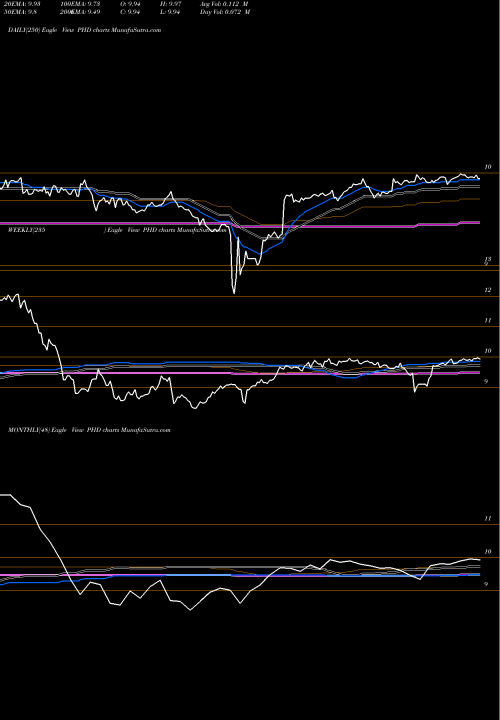
Task: Click the monthly chart axis label 11
Action: 488,518
